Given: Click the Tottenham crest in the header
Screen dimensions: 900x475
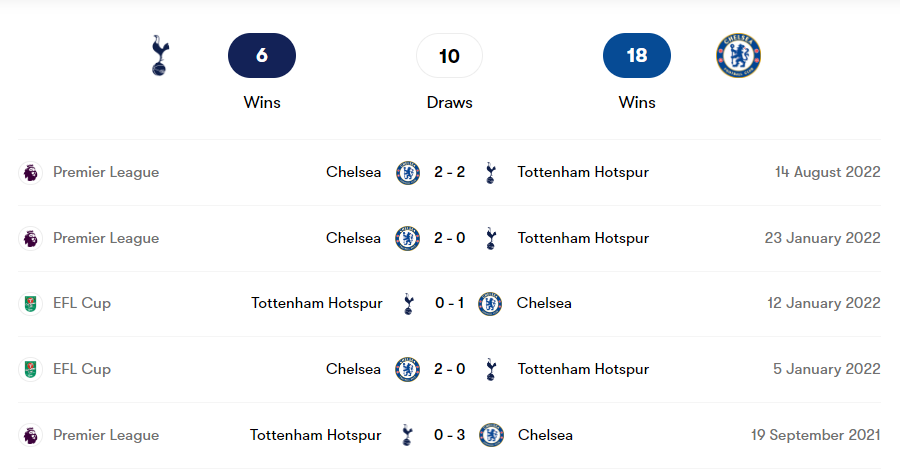Looking at the screenshot, I should [x=158, y=56].
